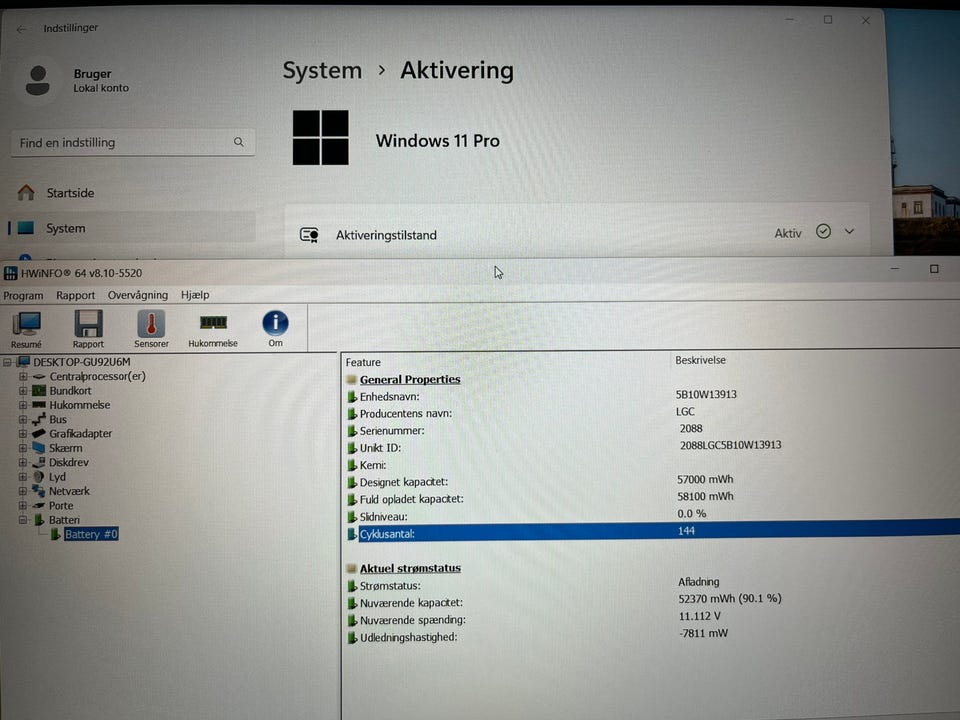The height and width of the screenshot is (720, 960).
Task: Expand the Grafikadapter tree node
Action: (x=23, y=433)
